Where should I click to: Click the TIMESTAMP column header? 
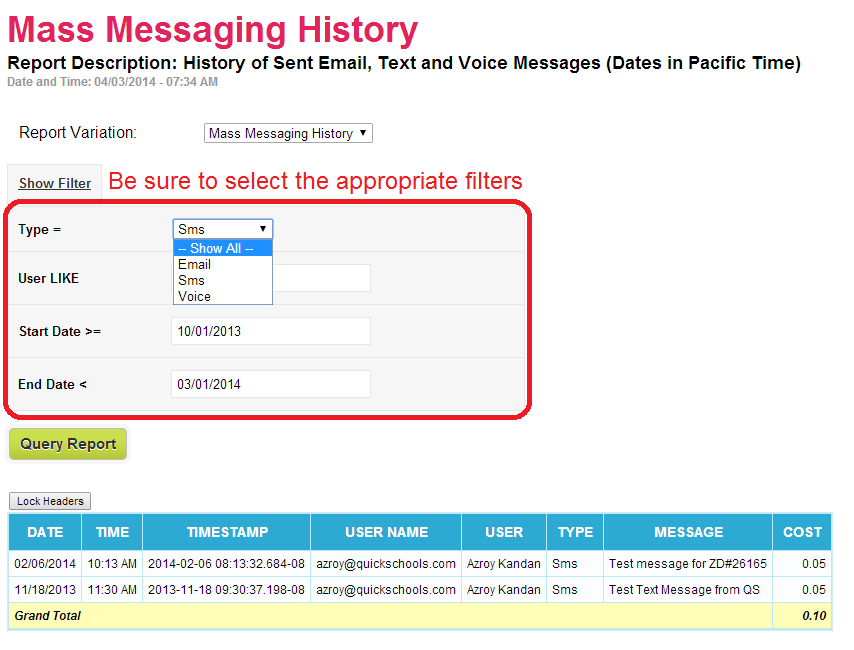click(225, 532)
